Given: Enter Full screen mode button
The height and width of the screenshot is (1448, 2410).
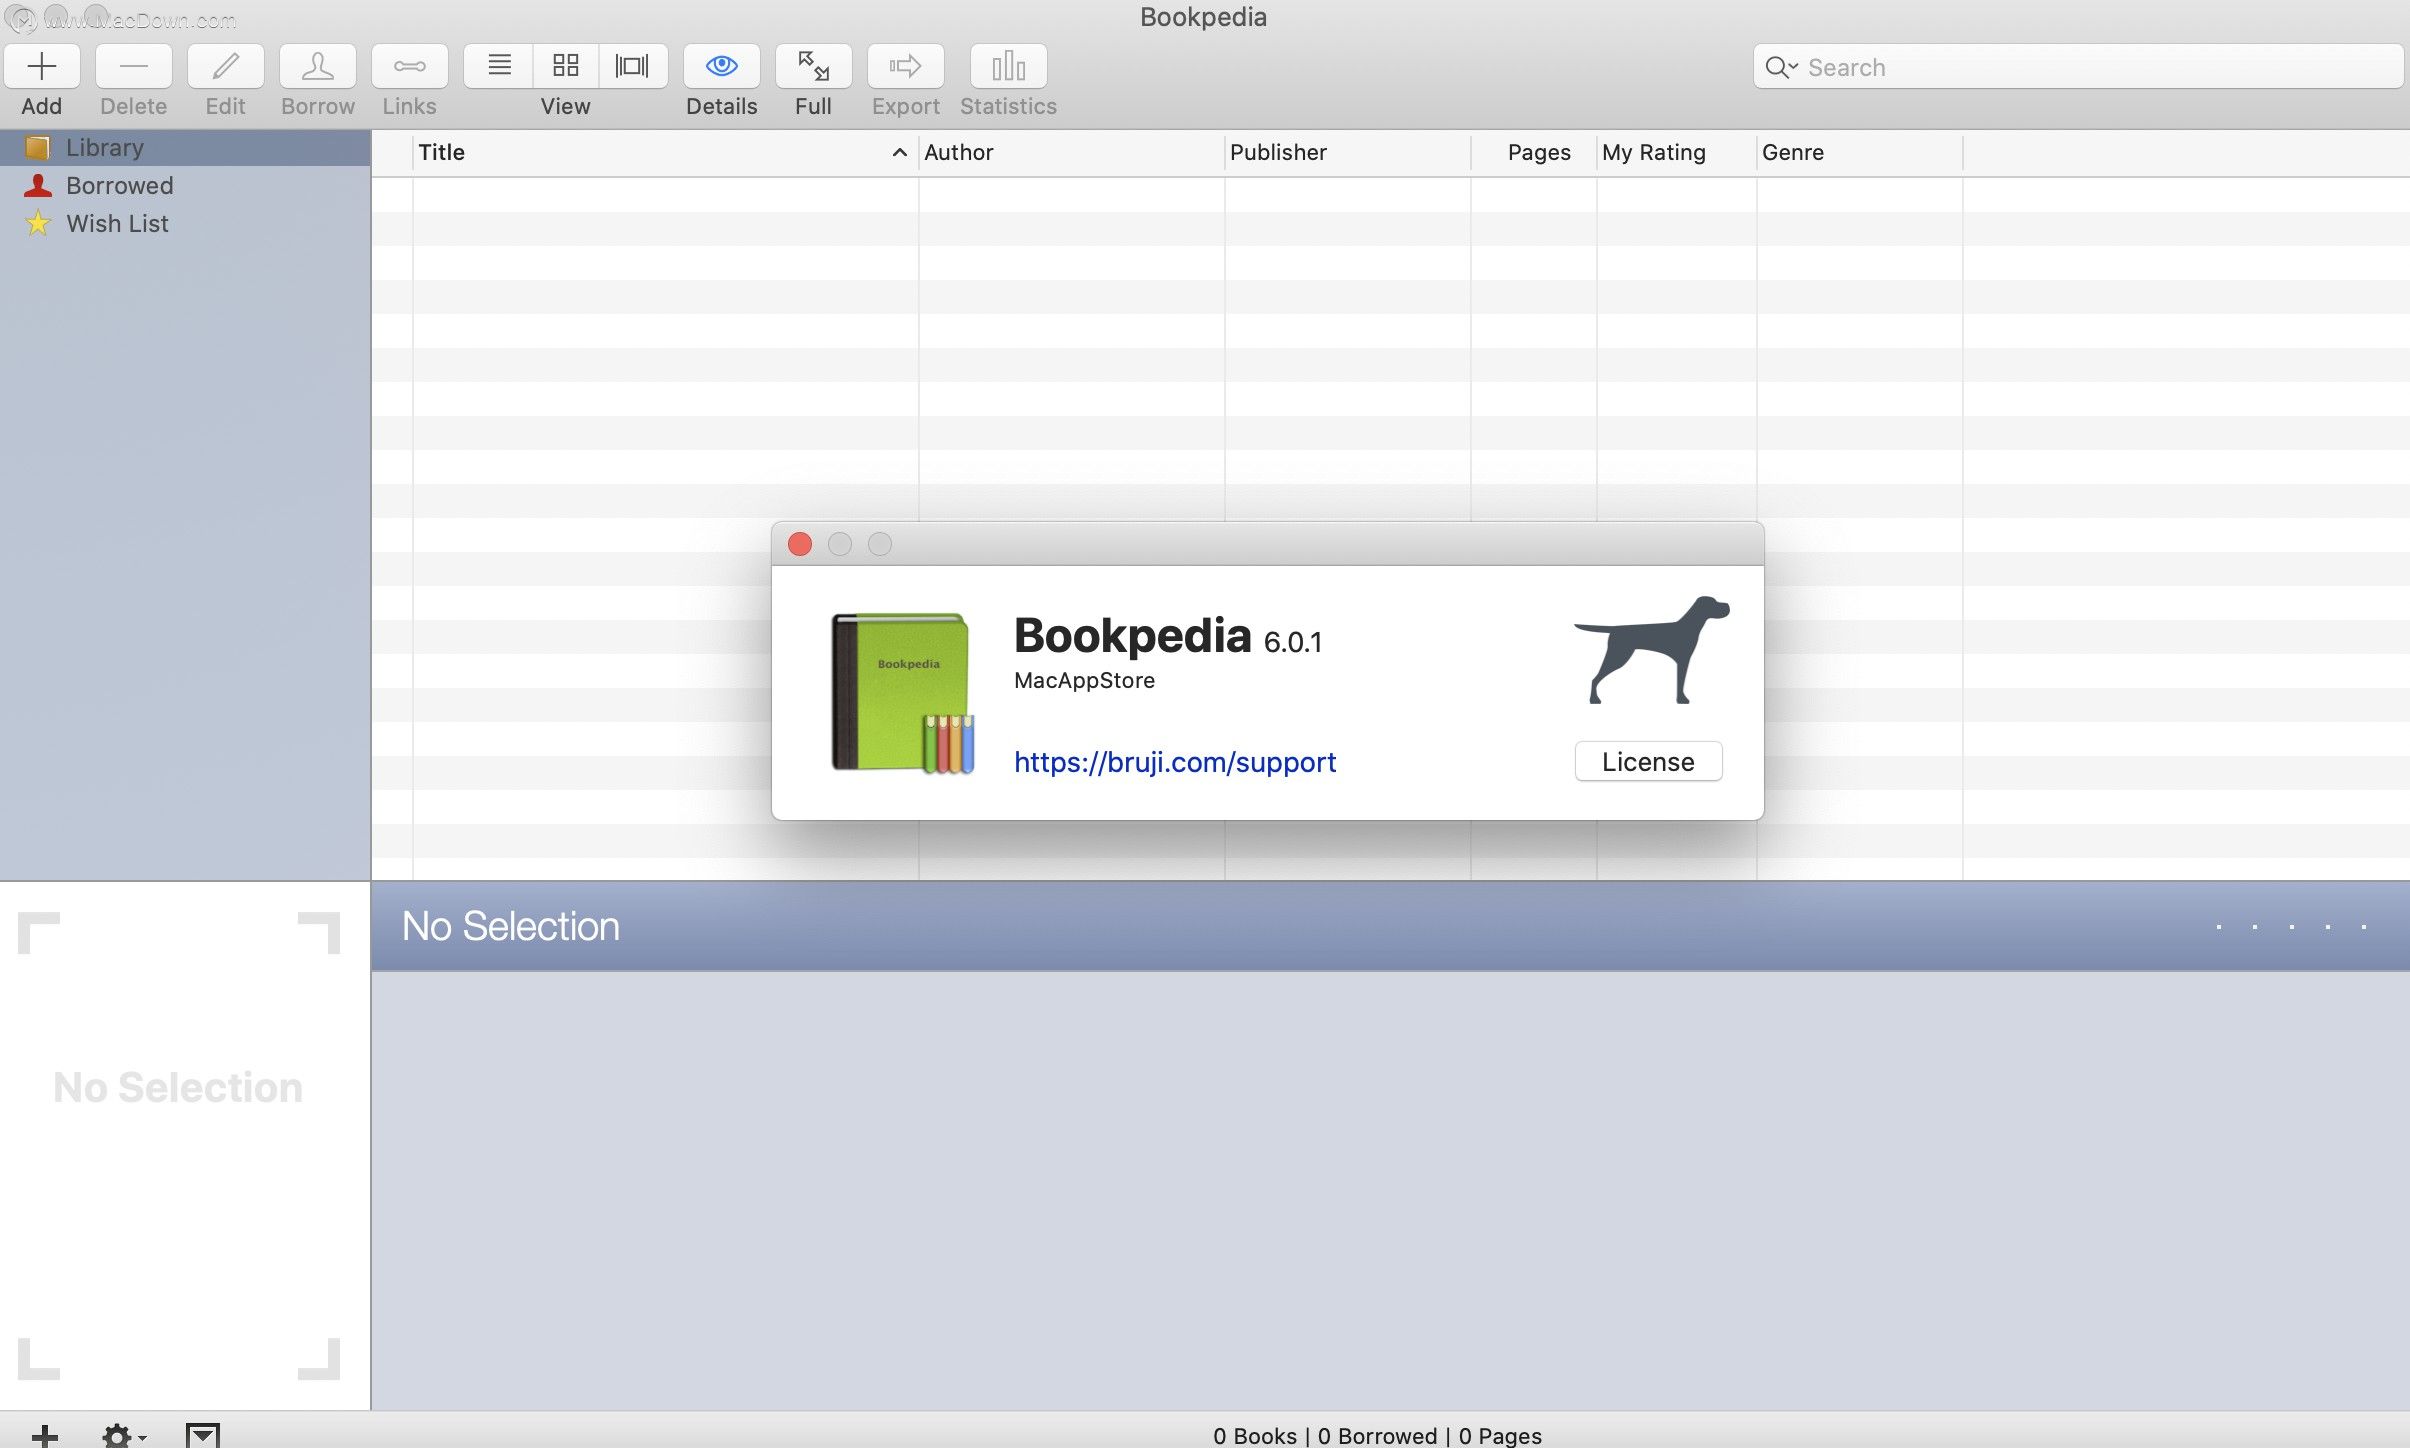Looking at the screenshot, I should pos(813,67).
